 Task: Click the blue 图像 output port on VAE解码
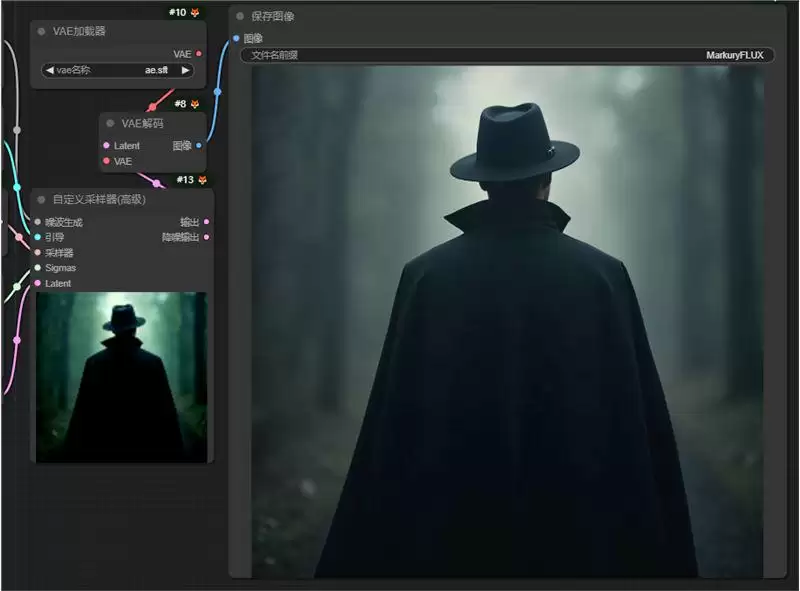198,145
